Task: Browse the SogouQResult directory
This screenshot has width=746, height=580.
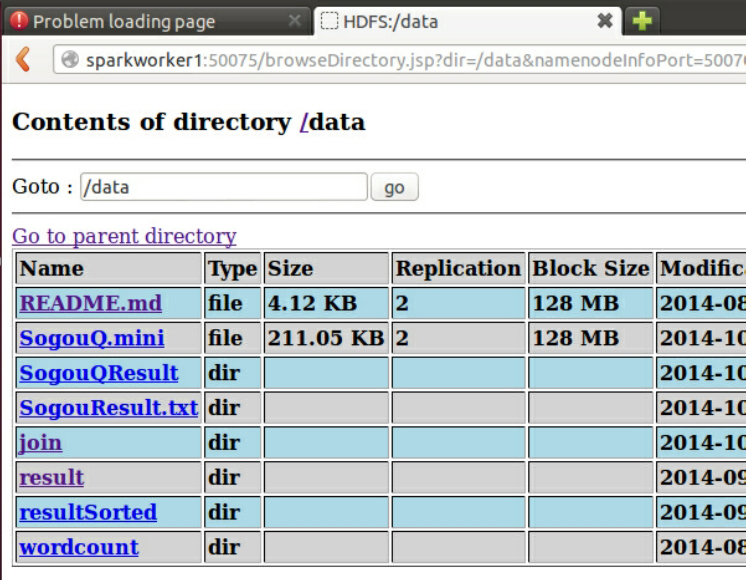Action: tap(99, 373)
